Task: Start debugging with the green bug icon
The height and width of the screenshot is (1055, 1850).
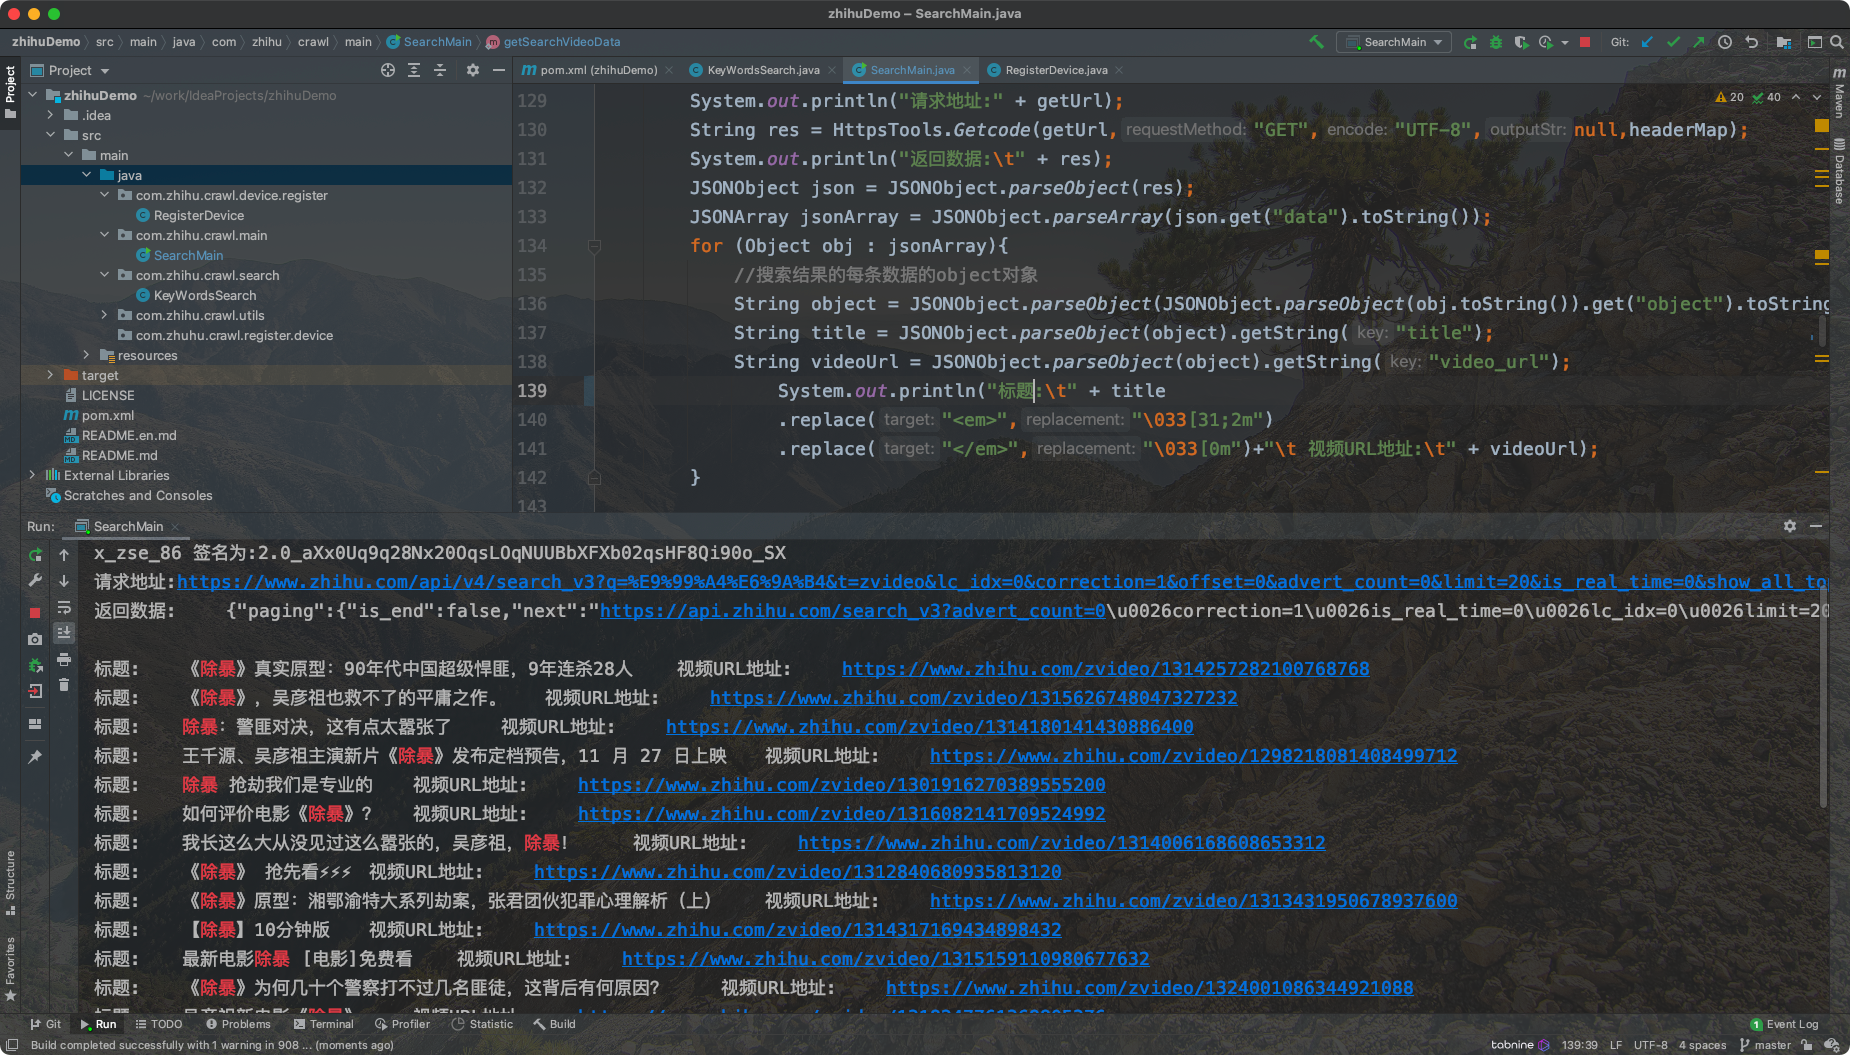Action: click(x=1495, y=42)
